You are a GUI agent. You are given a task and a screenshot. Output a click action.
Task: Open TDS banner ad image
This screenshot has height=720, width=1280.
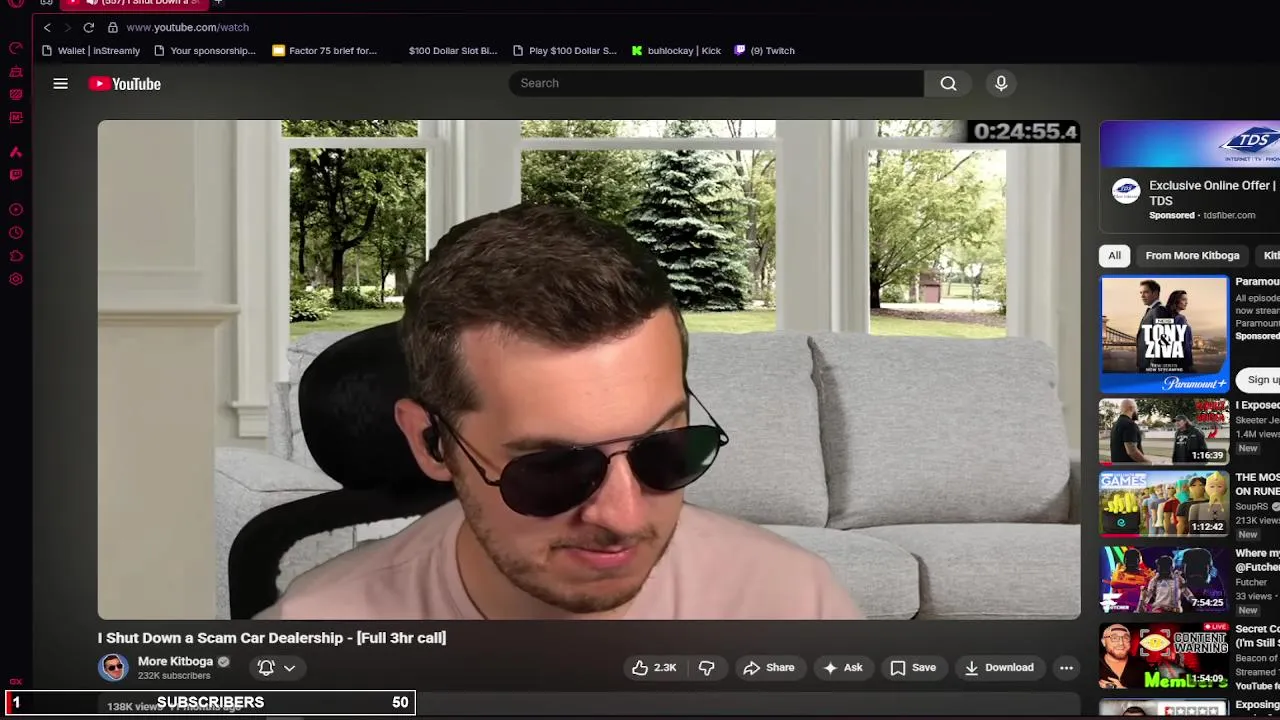point(1190,144)
